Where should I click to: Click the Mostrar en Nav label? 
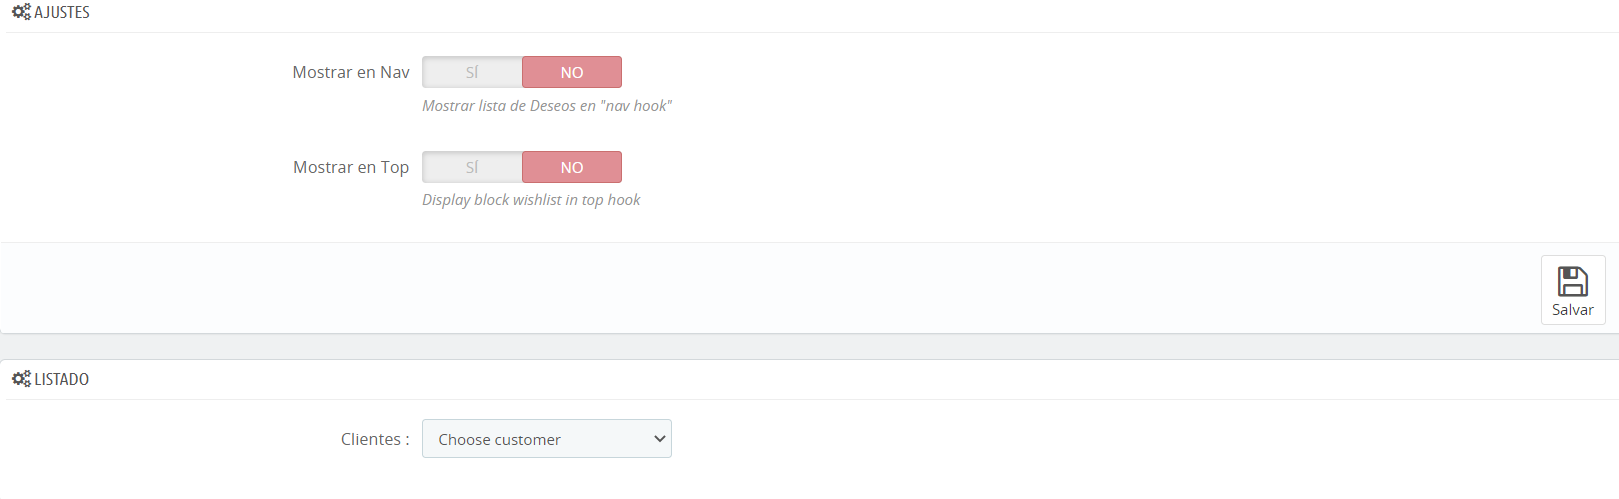pos(351,72)
